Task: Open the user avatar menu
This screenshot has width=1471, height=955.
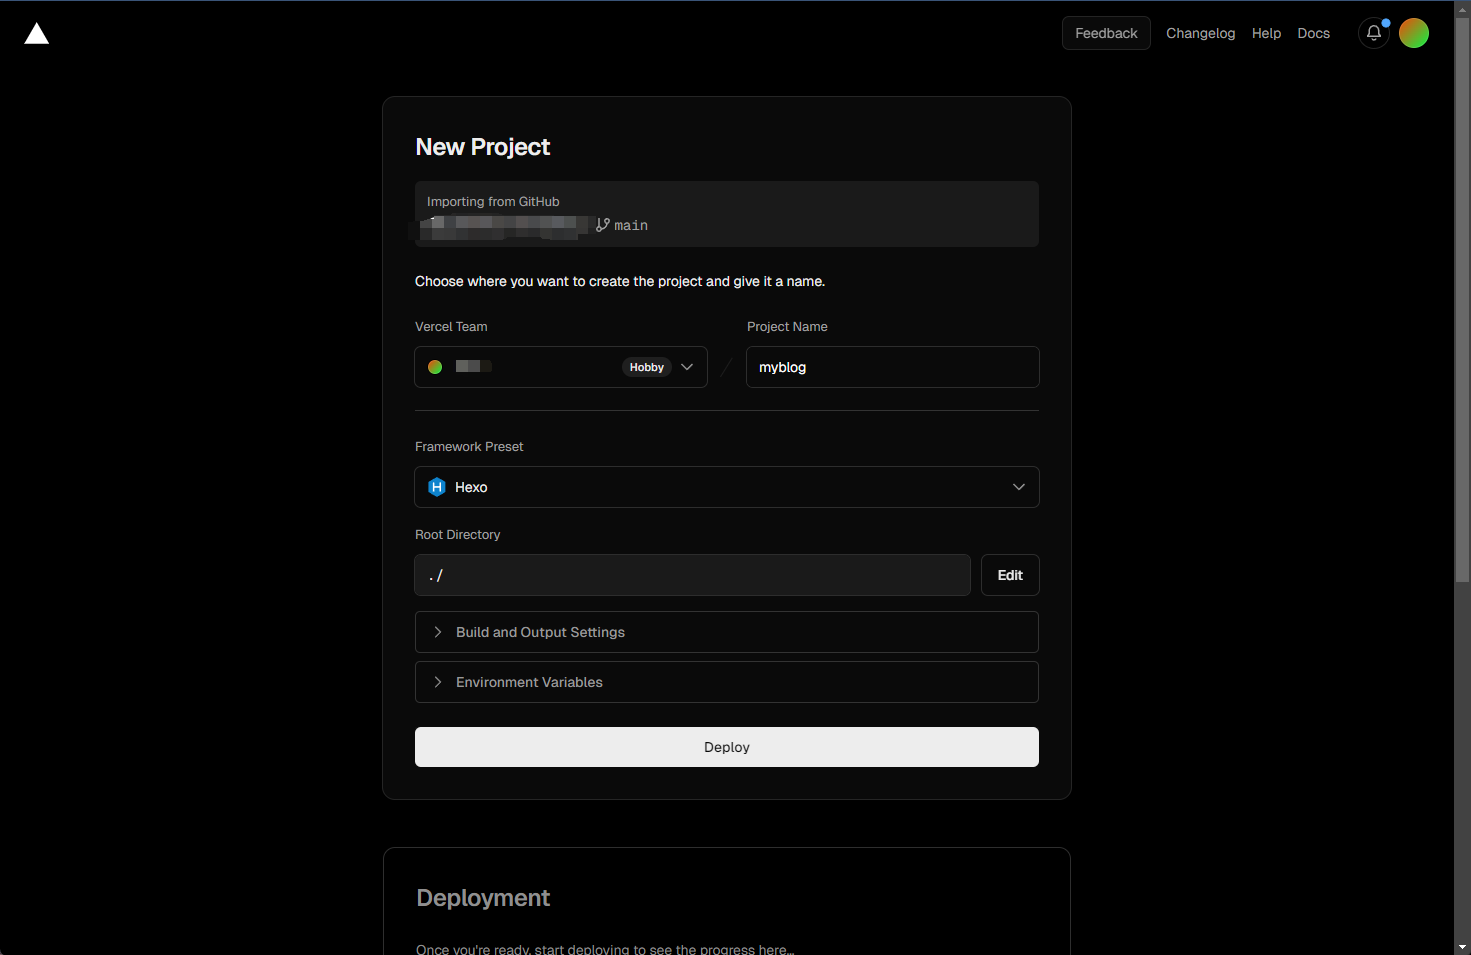Action: (1414, 33)
